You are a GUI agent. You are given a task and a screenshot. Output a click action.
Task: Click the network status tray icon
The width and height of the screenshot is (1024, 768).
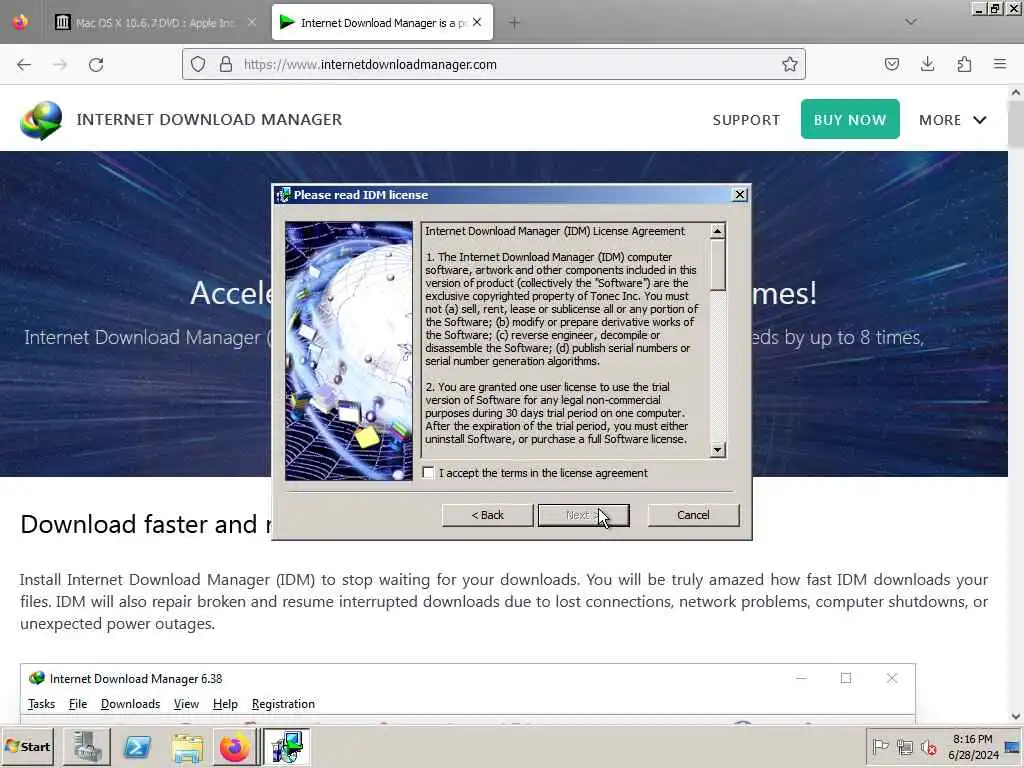tap(904, 746)
